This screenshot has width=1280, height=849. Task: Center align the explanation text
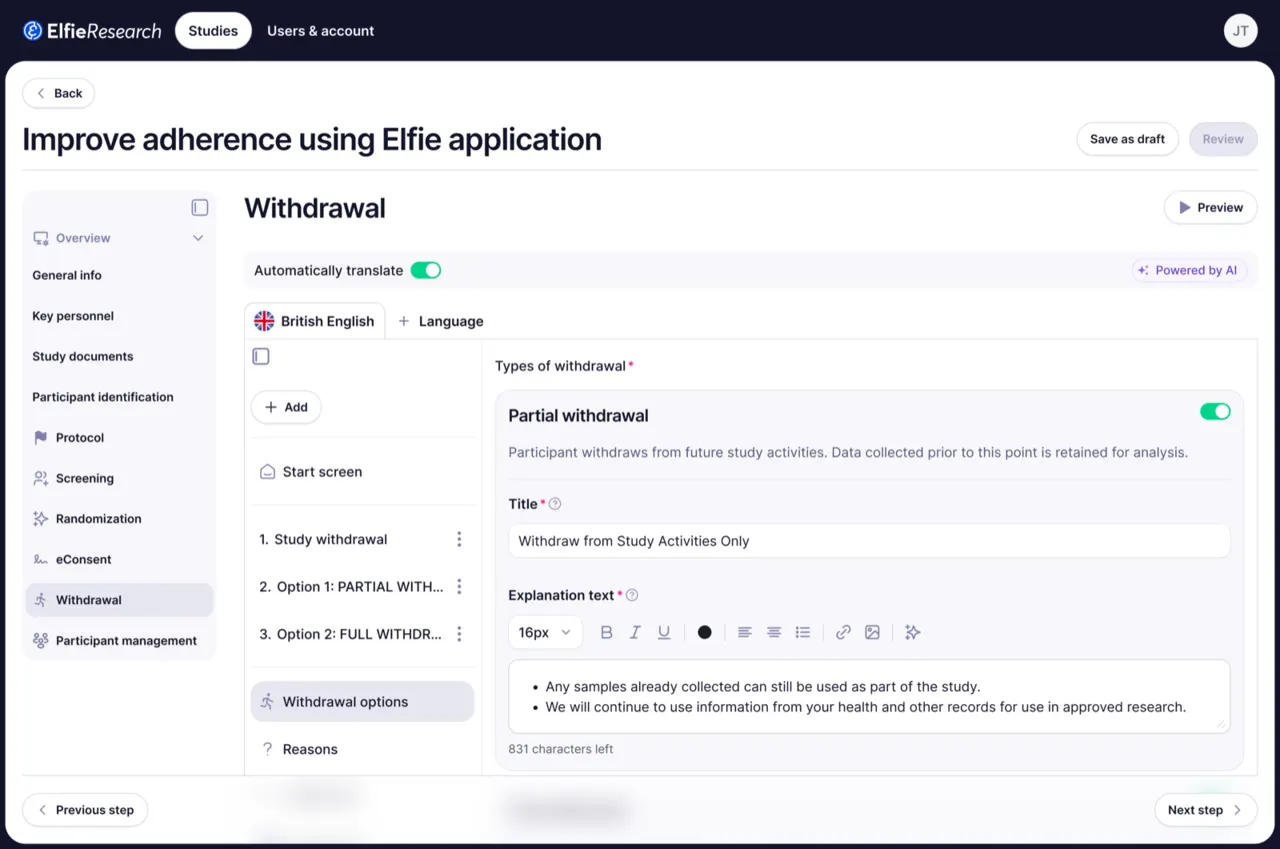point(773,632)
